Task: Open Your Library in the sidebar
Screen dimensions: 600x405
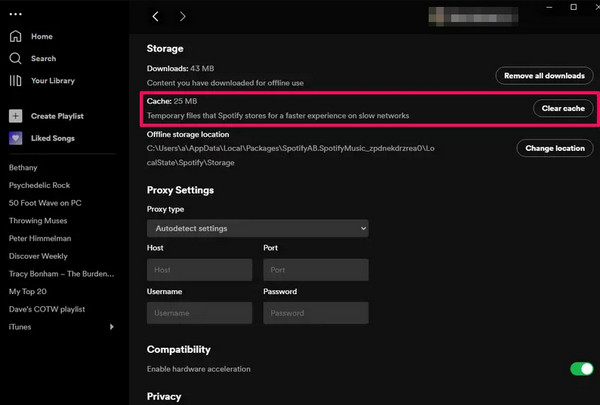Action: [53, 81]
